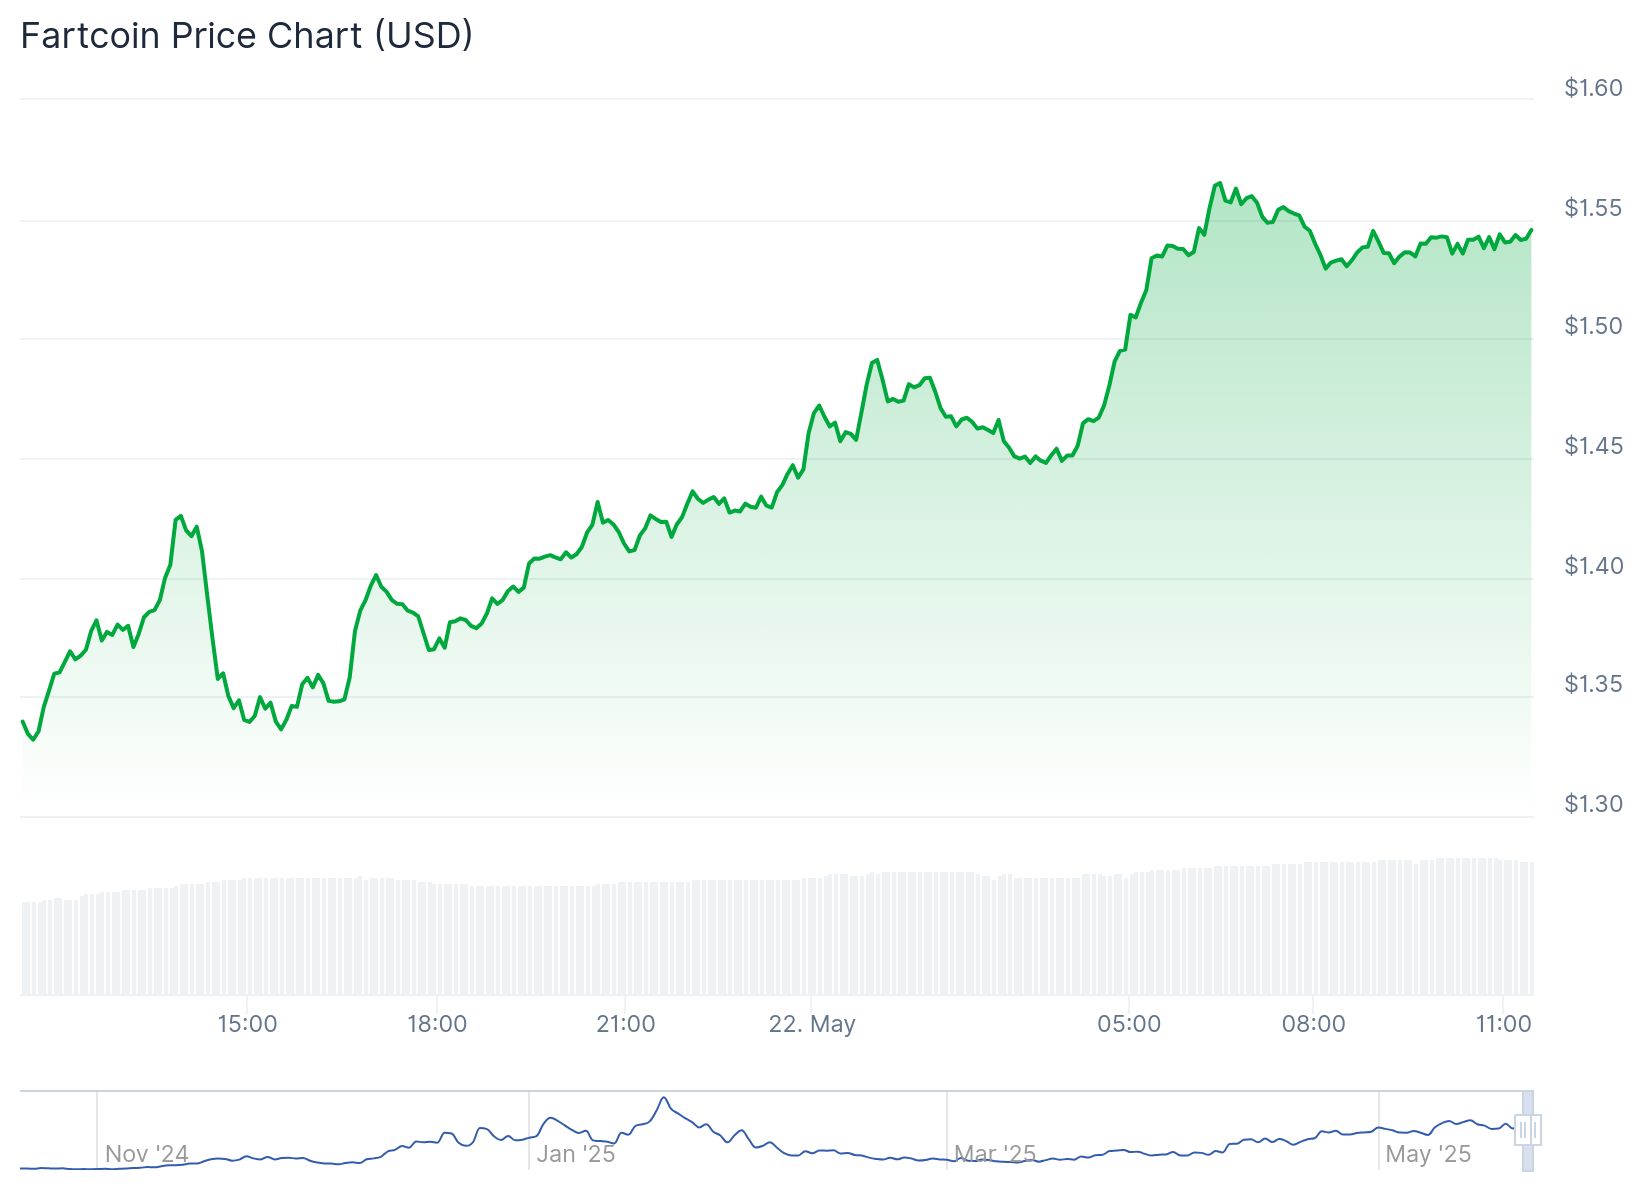This screenshot has width=1644, height=1200.
Task: Click the navigator range handle grip
Action: pyautogui.click(x=1527, y=1130)
